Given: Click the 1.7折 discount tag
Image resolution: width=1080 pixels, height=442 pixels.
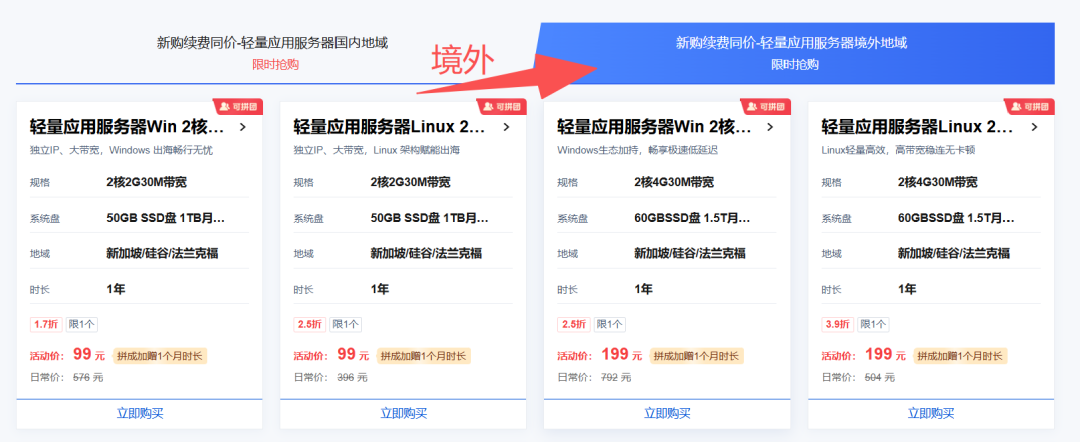Looking at the screenshot, I should click(x=46, y=324).
